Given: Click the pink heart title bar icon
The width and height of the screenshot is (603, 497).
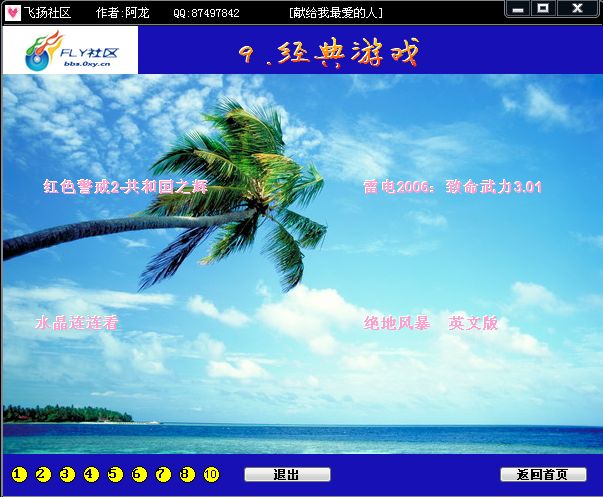Looking at the screenshot, I should (13, 13).
